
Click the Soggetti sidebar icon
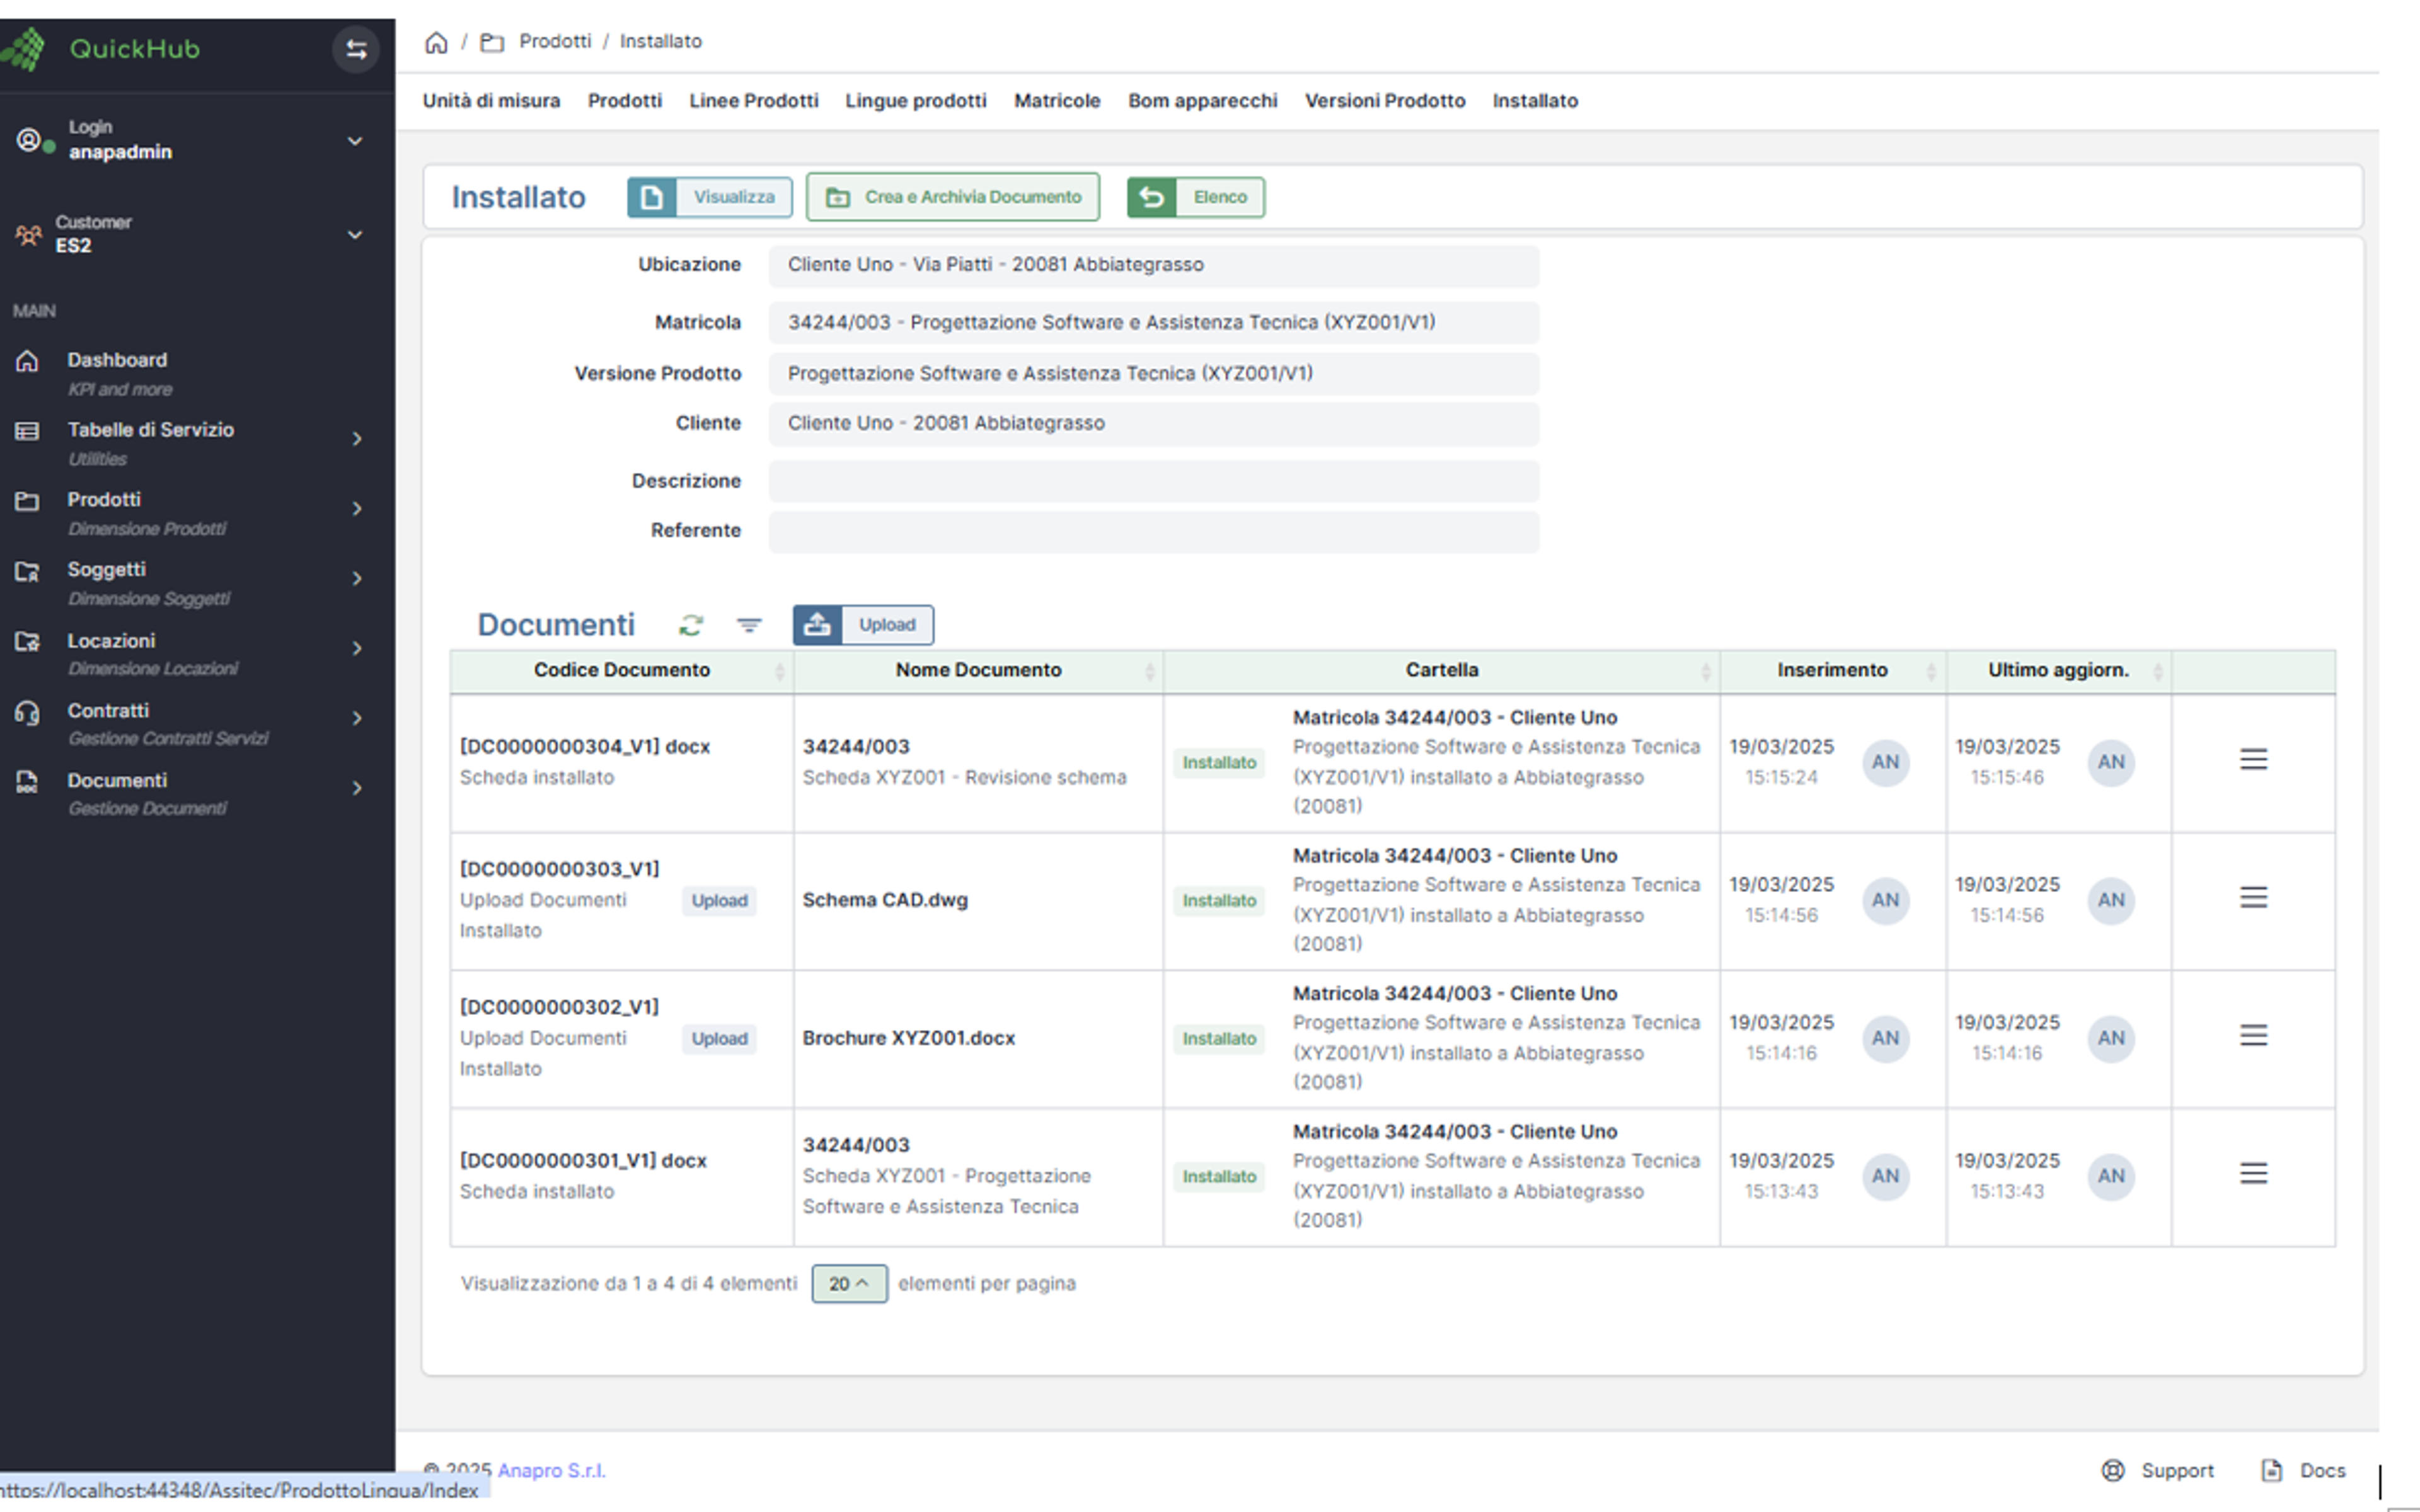[27, 571]
